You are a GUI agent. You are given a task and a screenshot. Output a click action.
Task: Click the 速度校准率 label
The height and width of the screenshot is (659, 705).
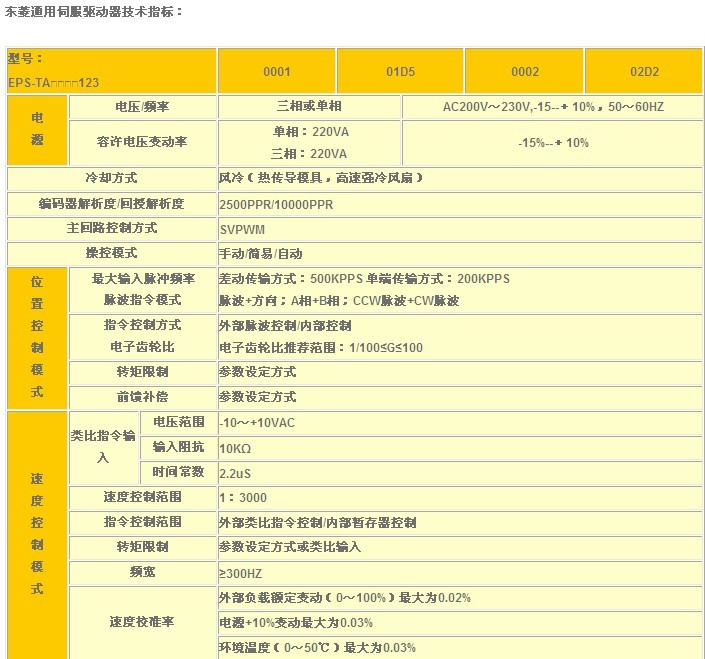tap(142, 622)
